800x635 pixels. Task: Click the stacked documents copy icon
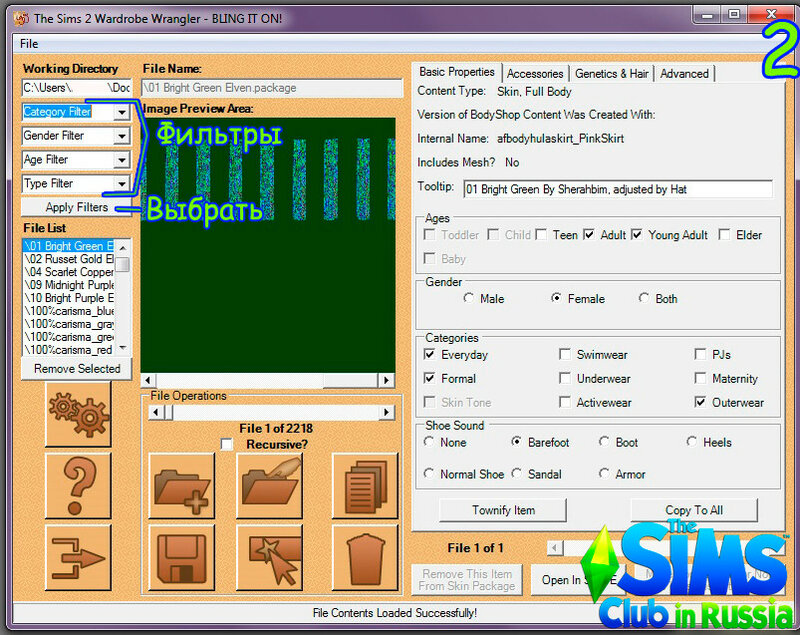(x=365, y=486)
